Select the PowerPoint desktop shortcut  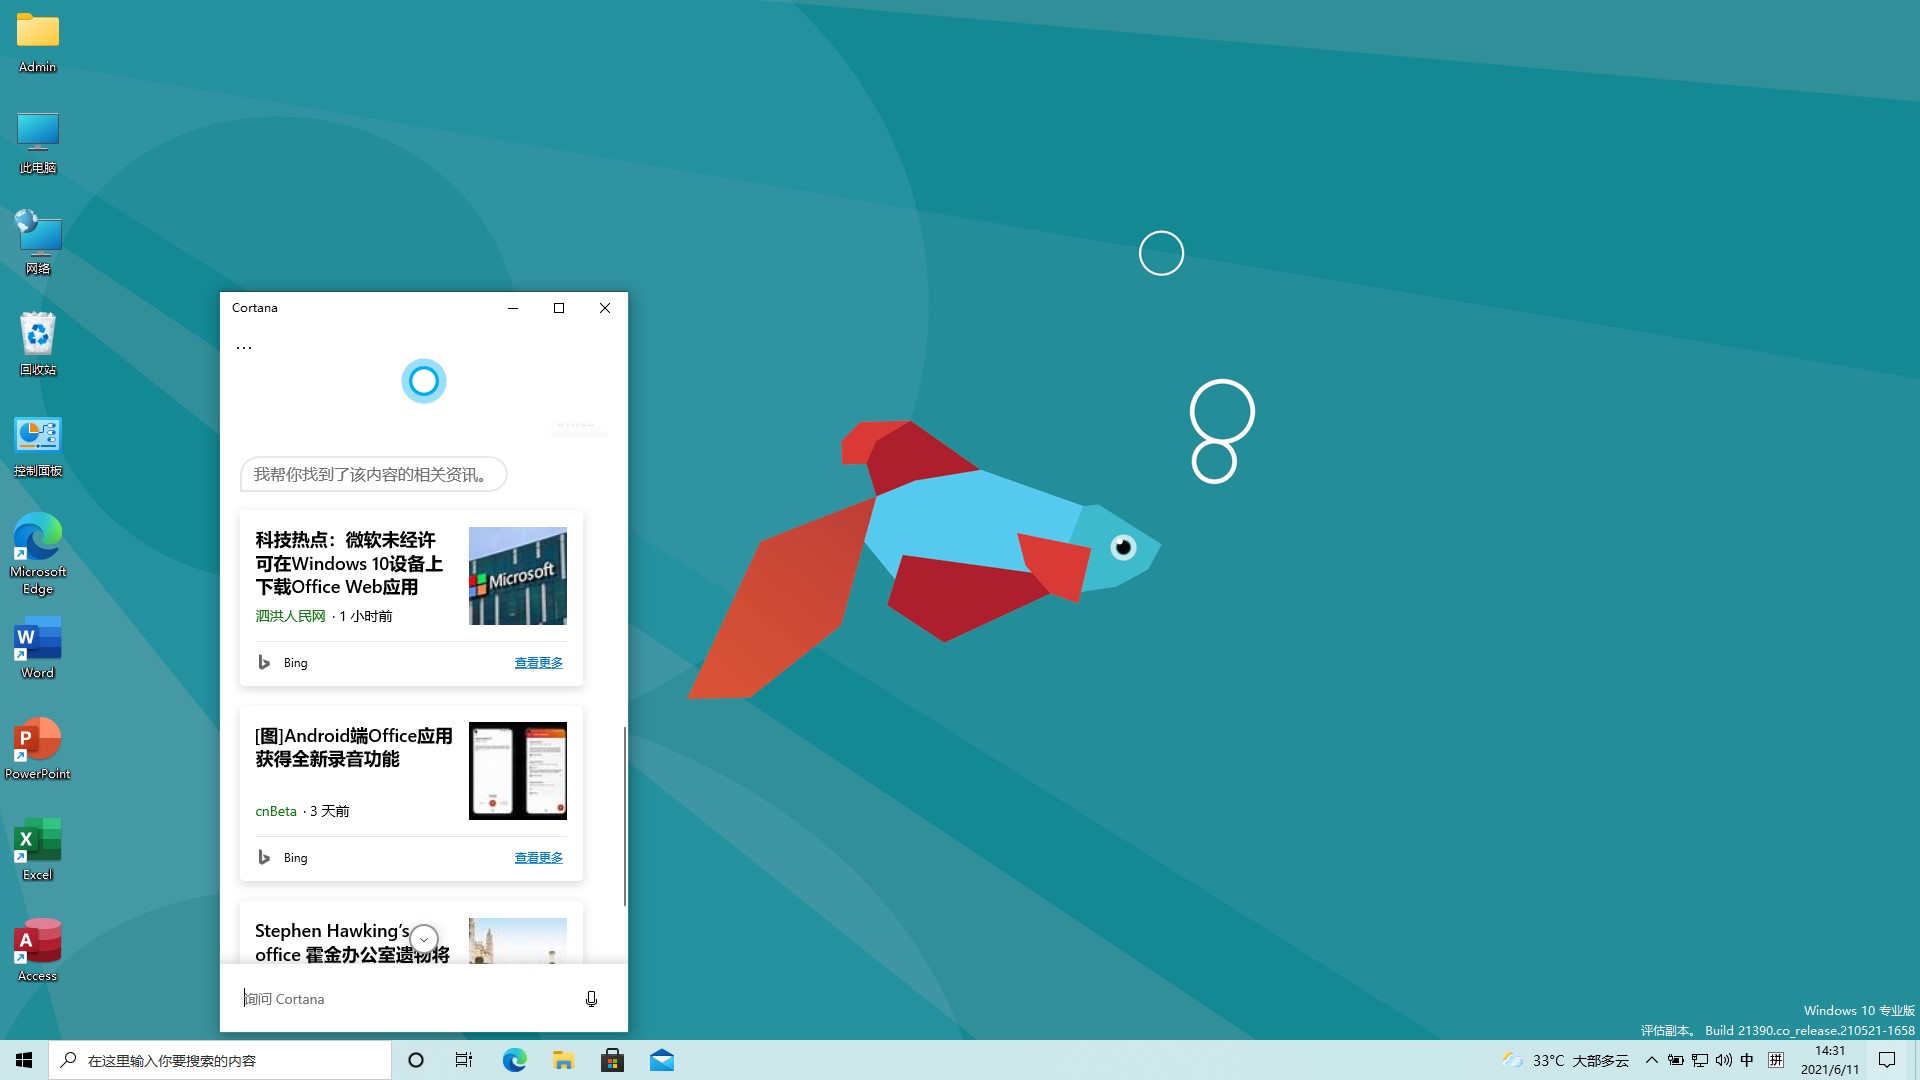click(38, 748)
